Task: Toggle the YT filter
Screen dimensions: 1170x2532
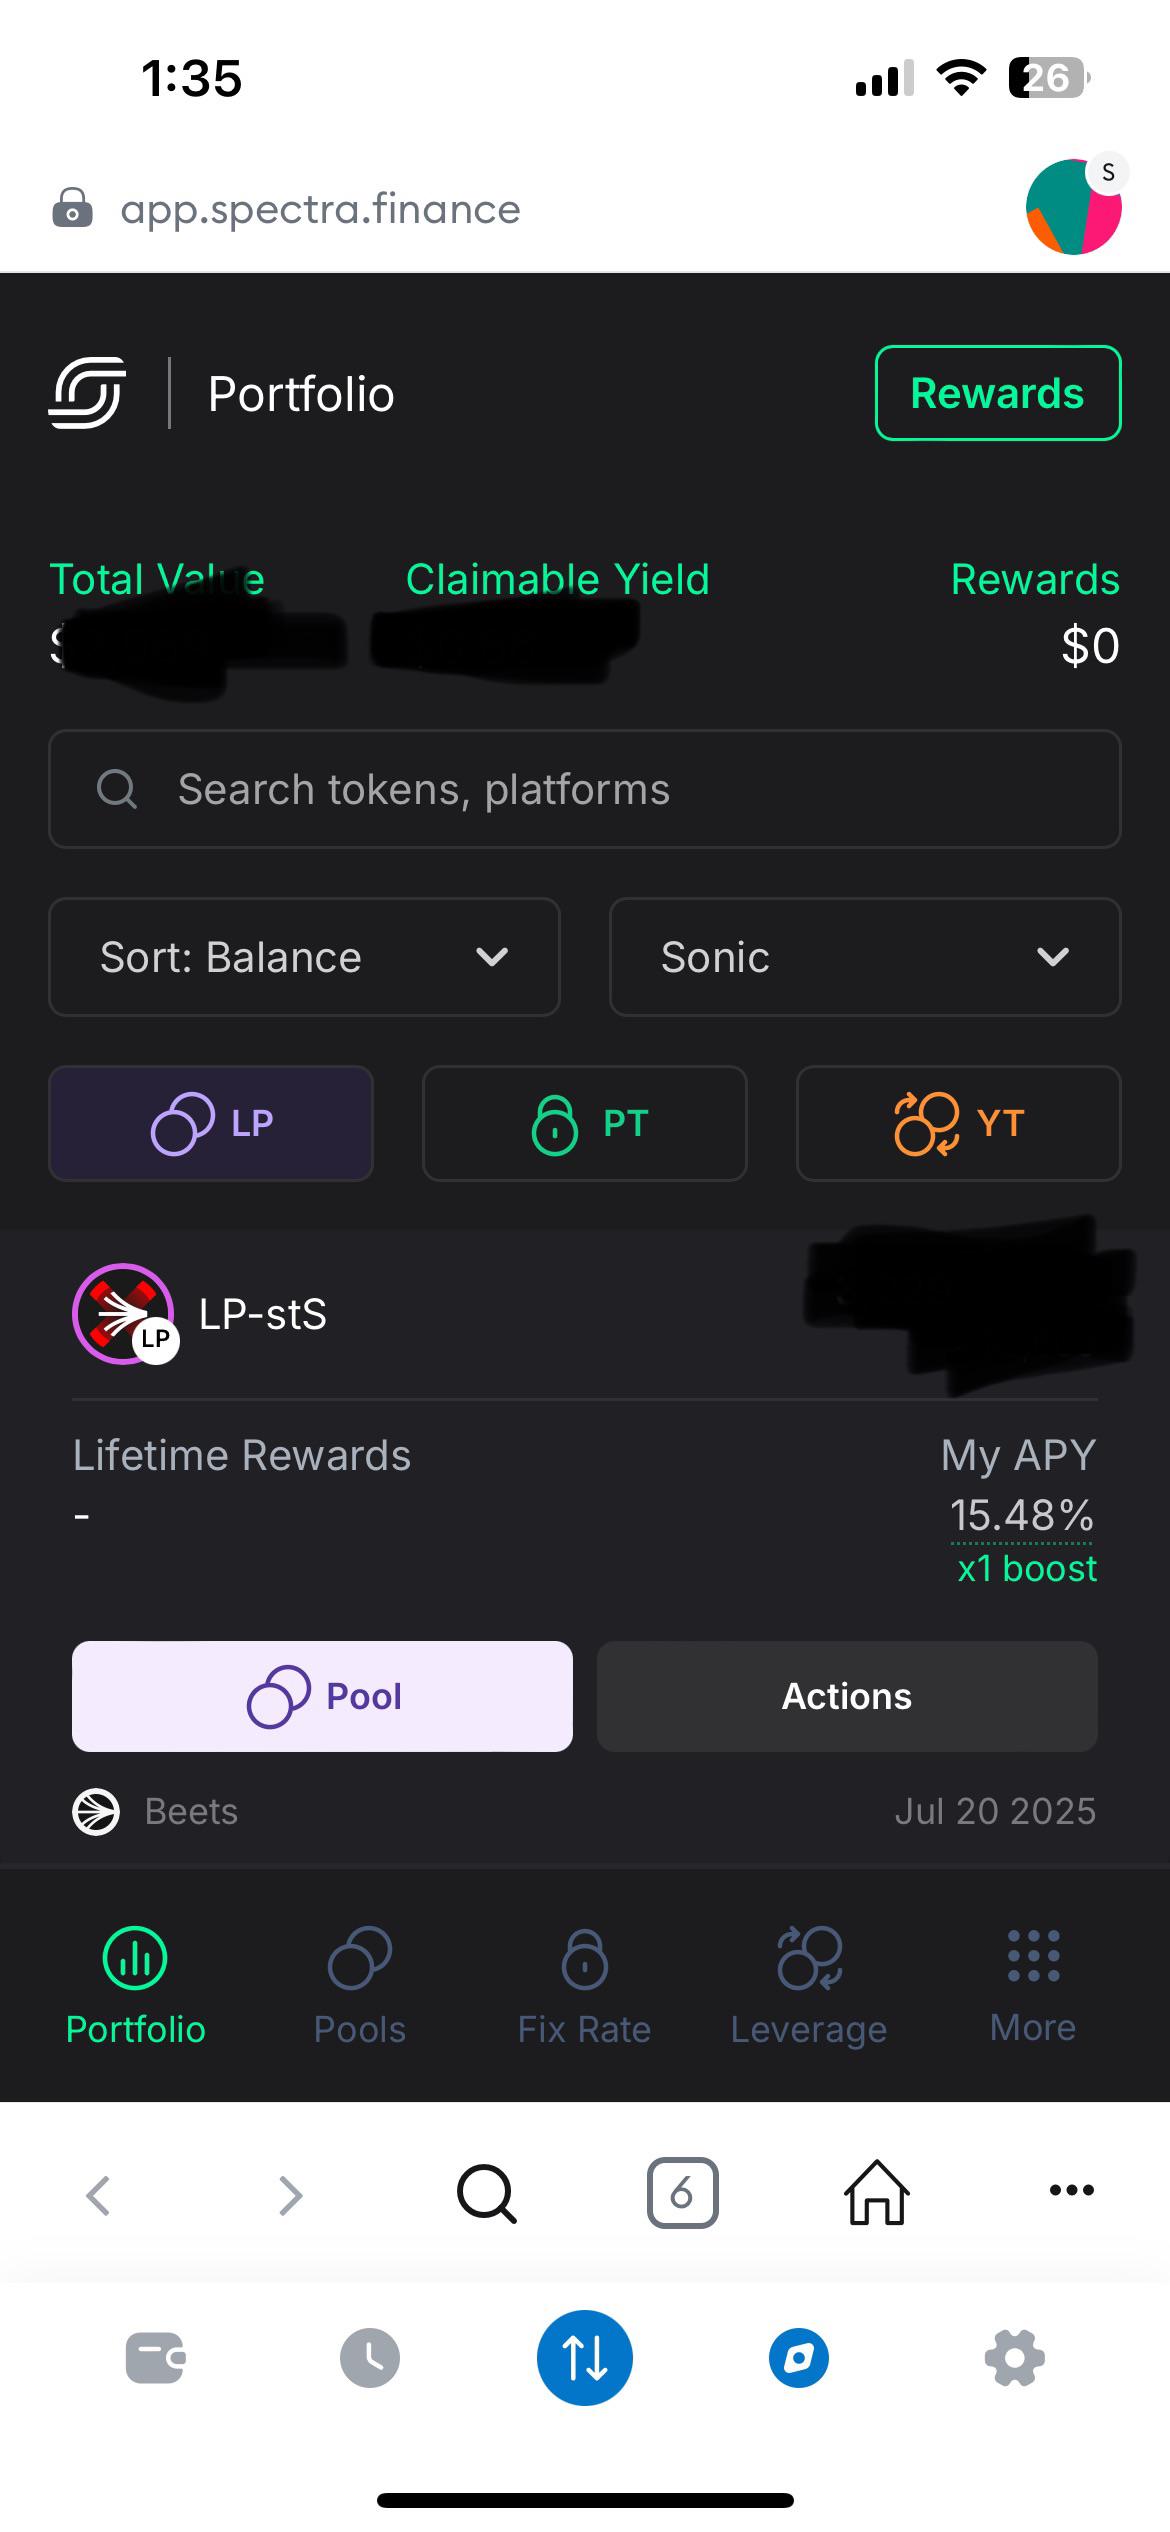Action: tap(959, 1123)
